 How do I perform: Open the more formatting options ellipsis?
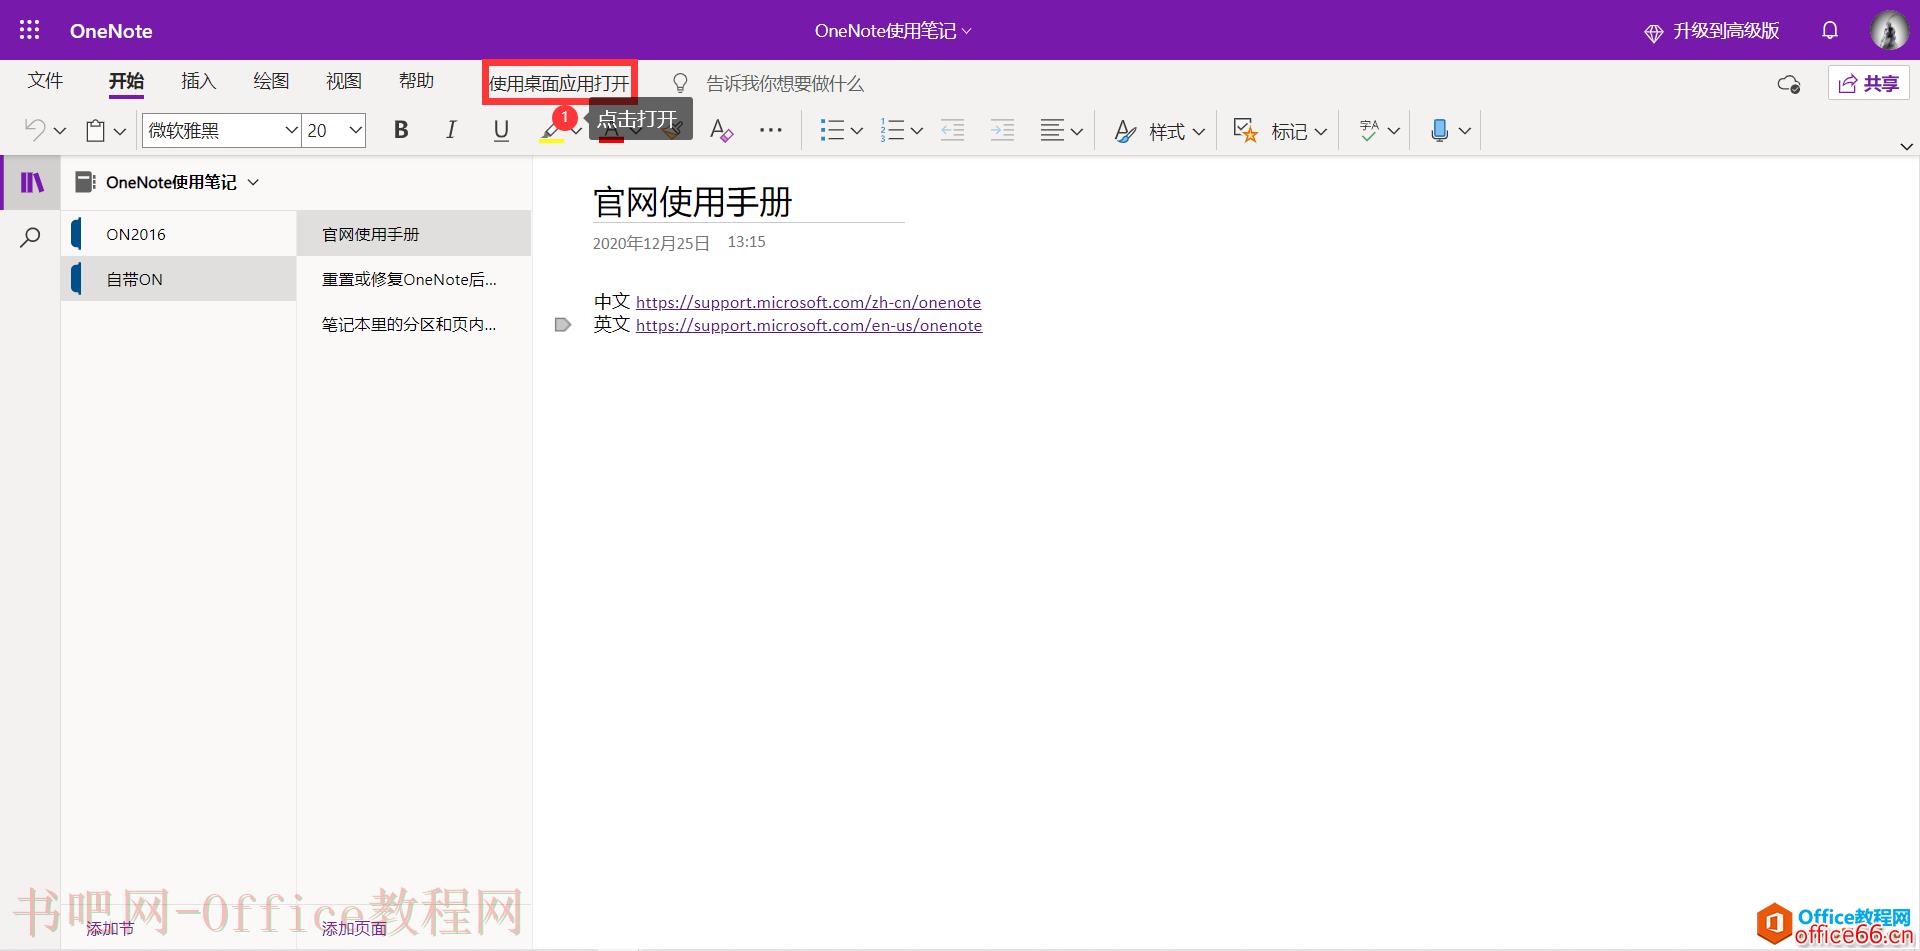[x=770, y=130]
